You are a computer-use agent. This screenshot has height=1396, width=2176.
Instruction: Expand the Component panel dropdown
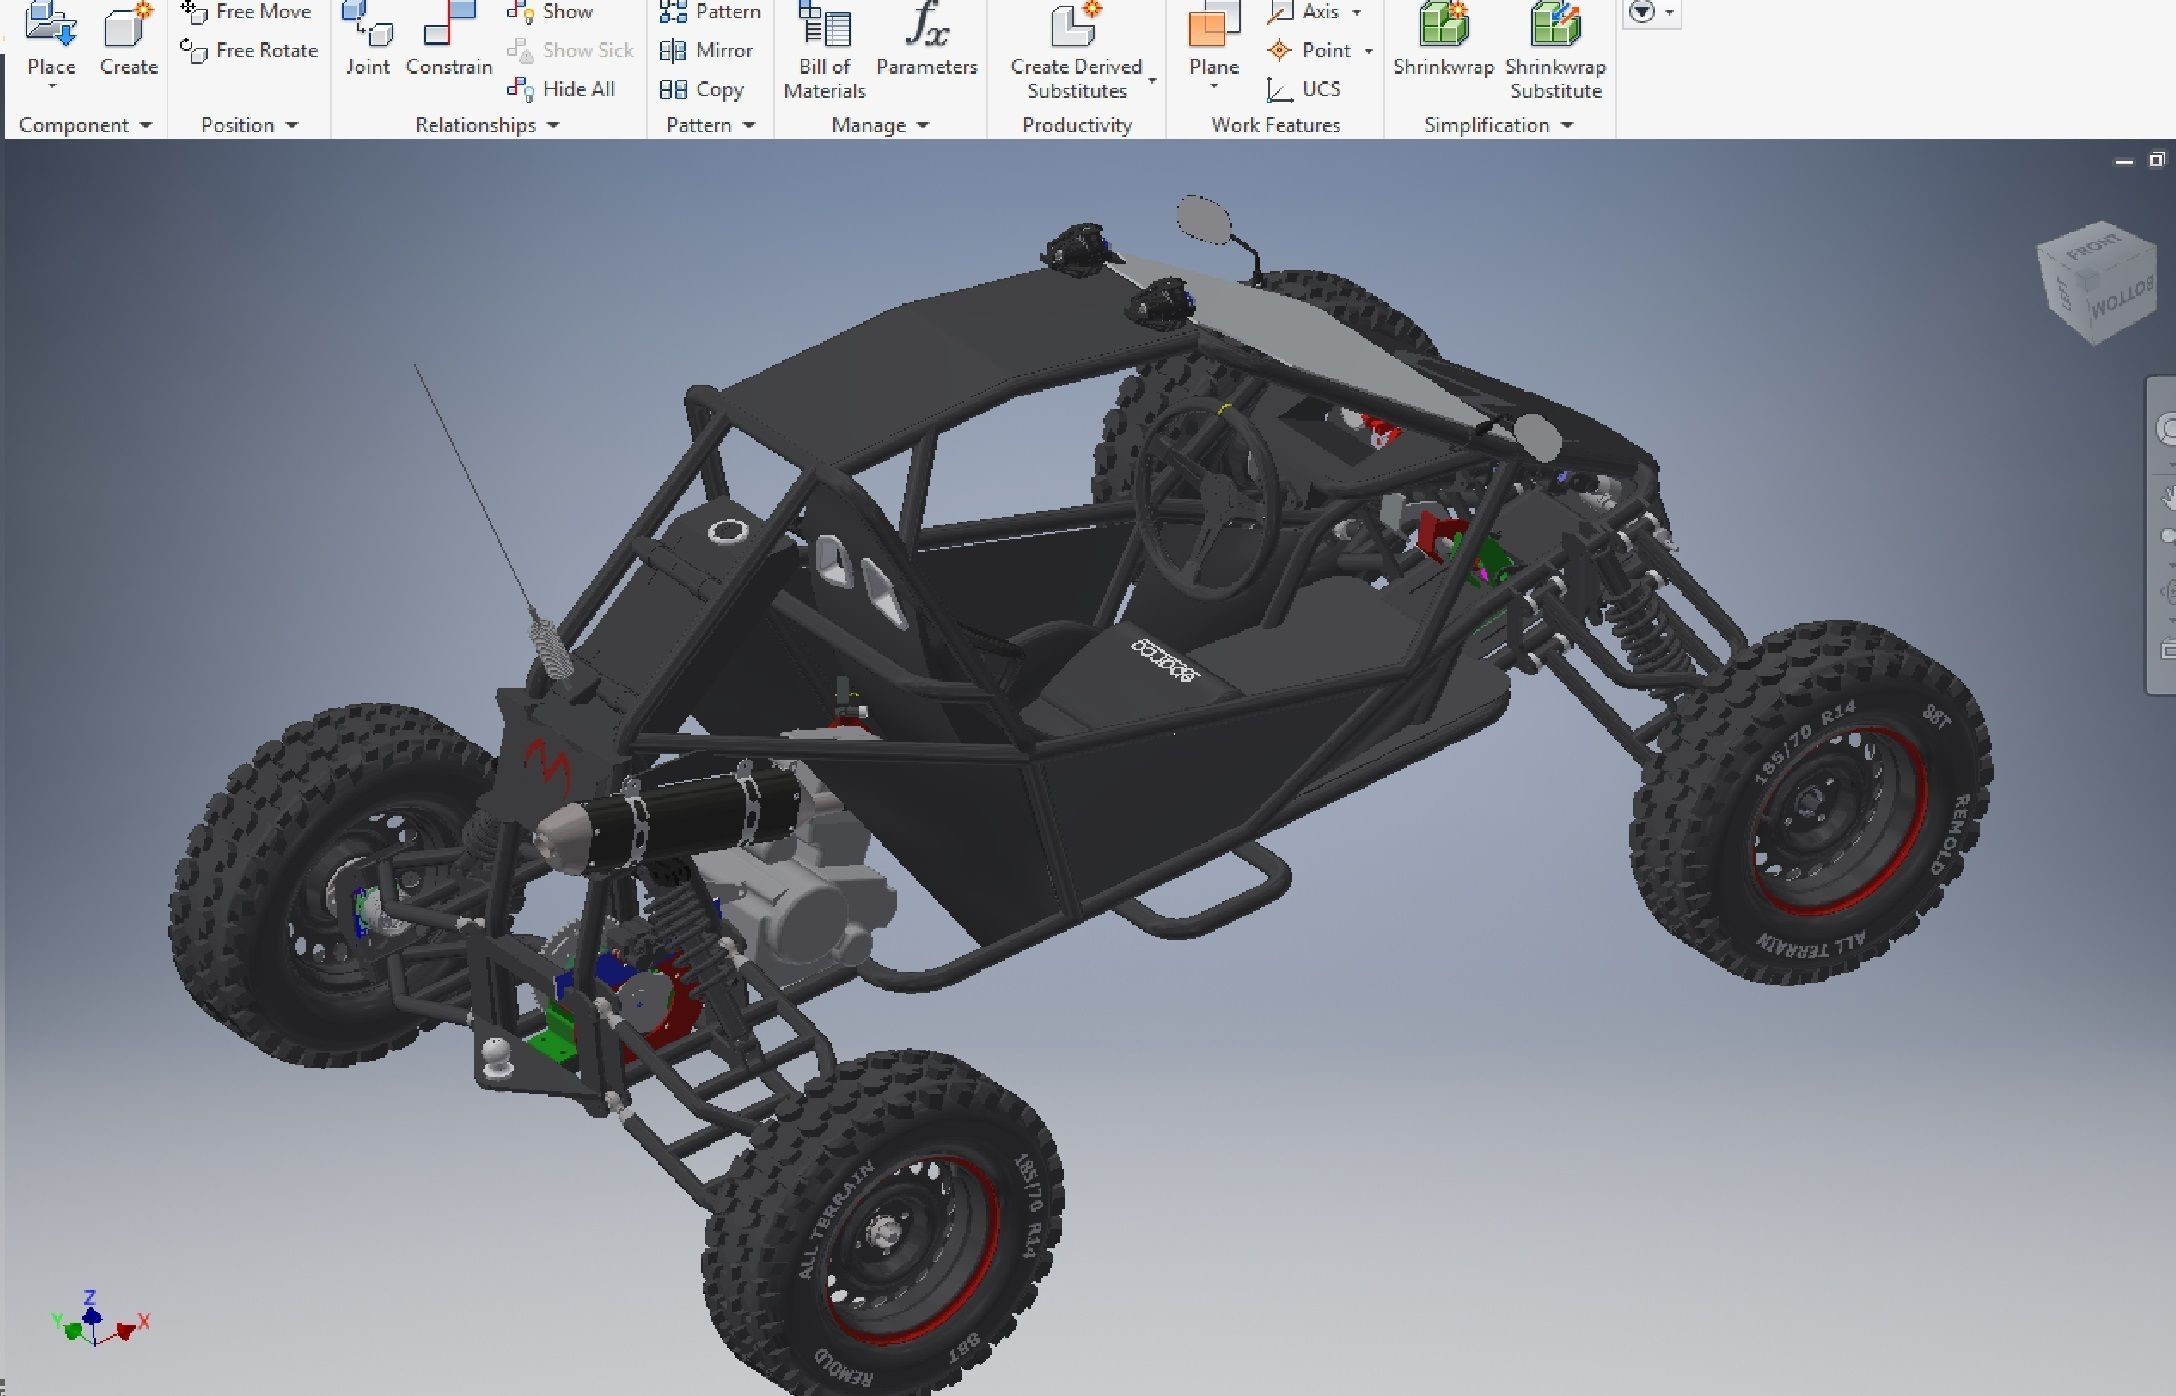tap(146, 125)
